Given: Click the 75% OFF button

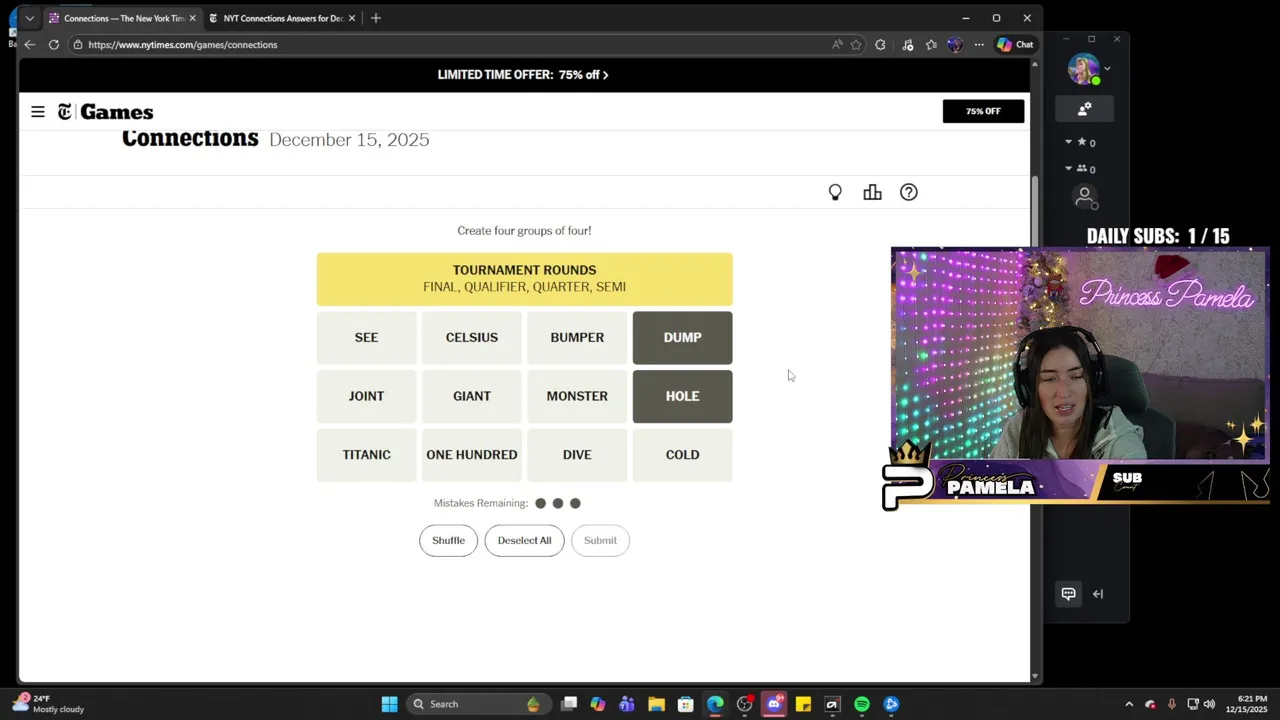Looking at the screenshot, I should 983,111.
